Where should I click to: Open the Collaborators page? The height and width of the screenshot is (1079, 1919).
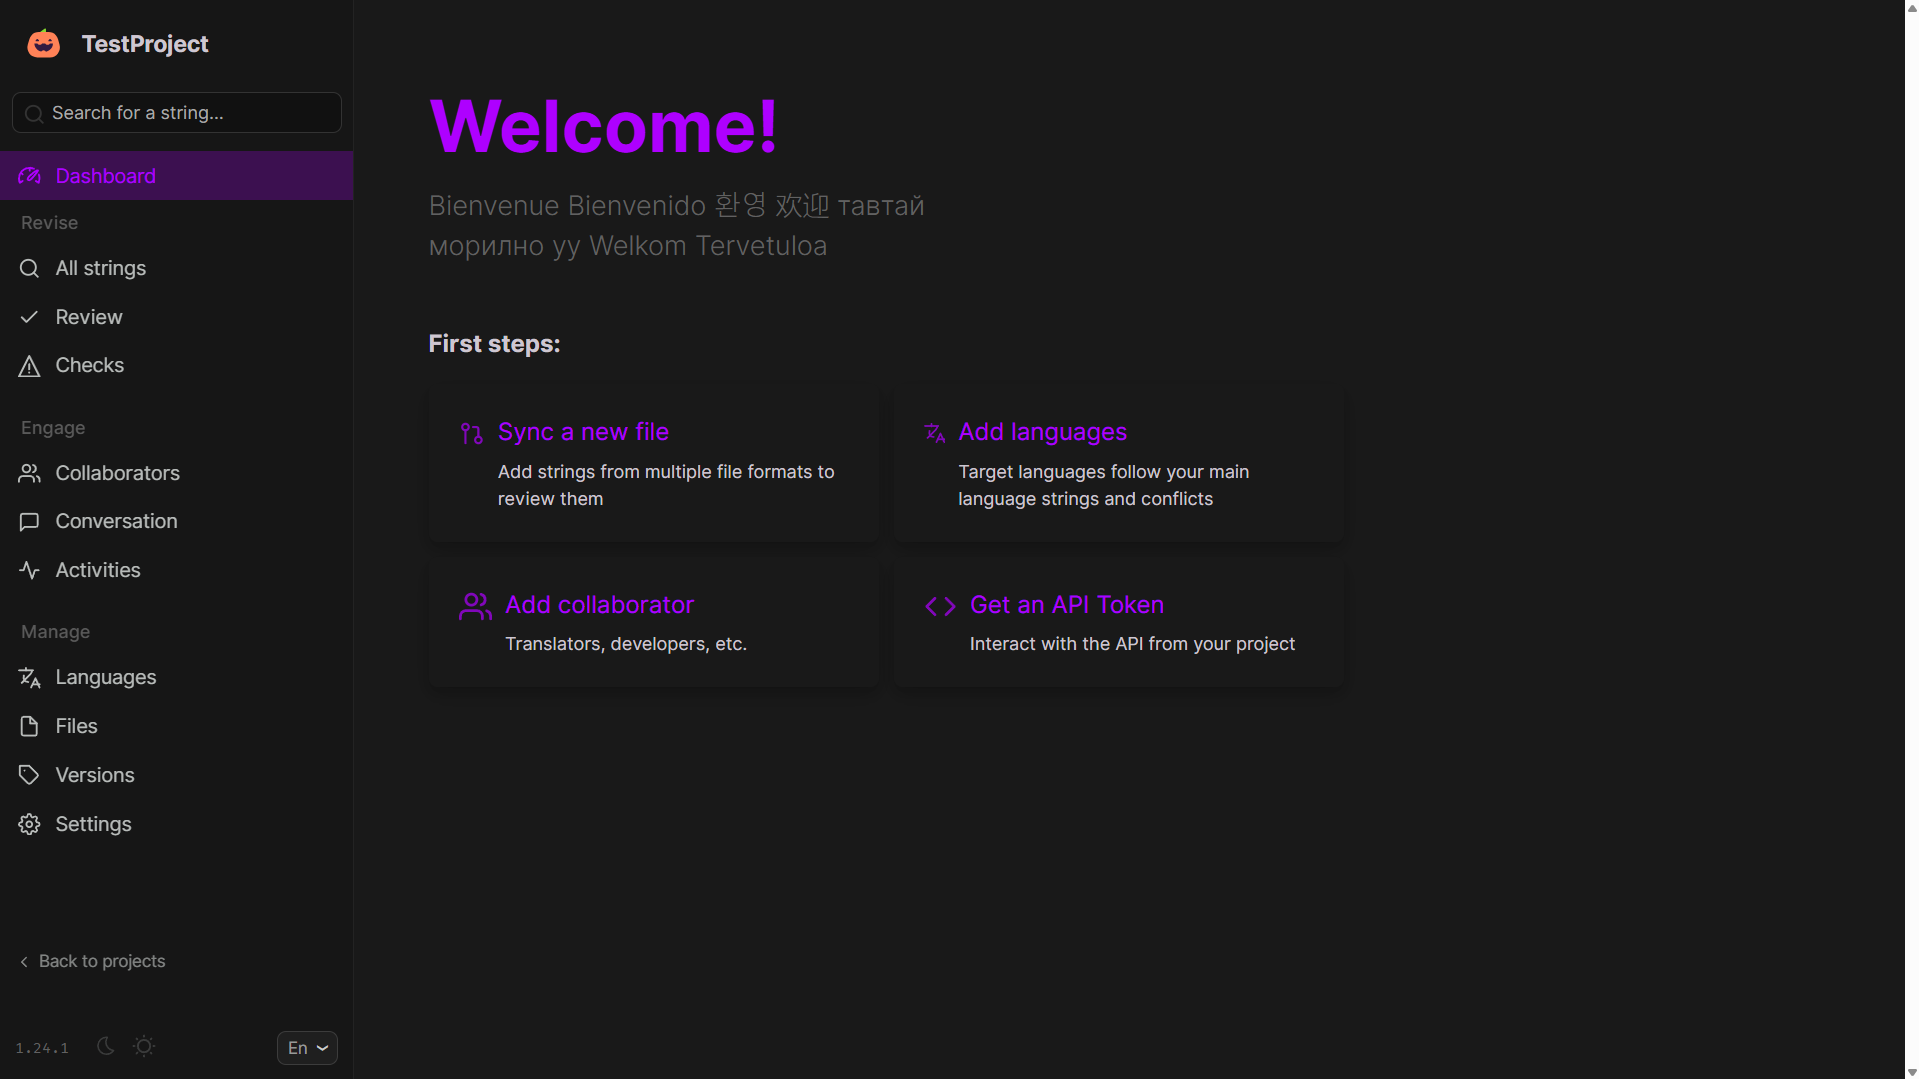[x=117, y=473]
